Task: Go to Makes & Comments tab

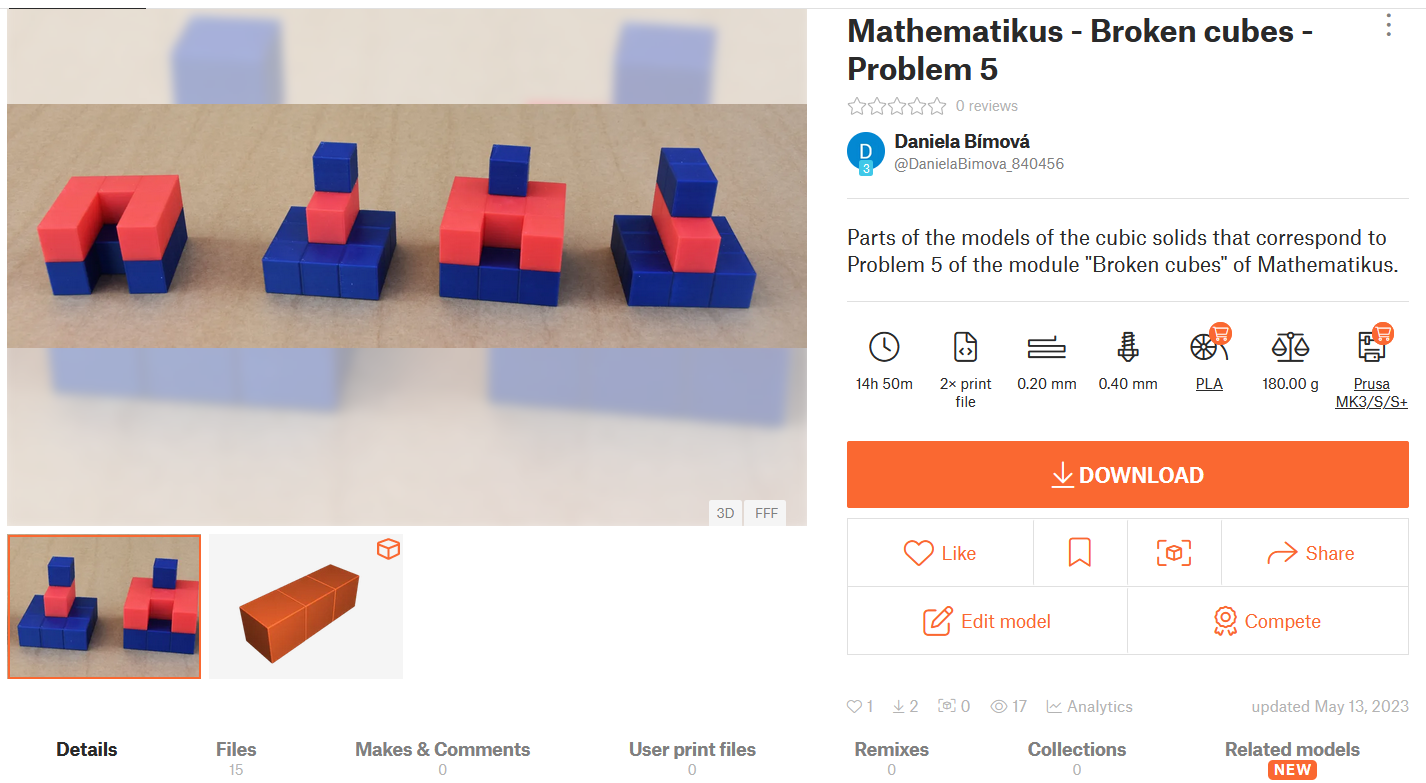Action: click(442, 750)
